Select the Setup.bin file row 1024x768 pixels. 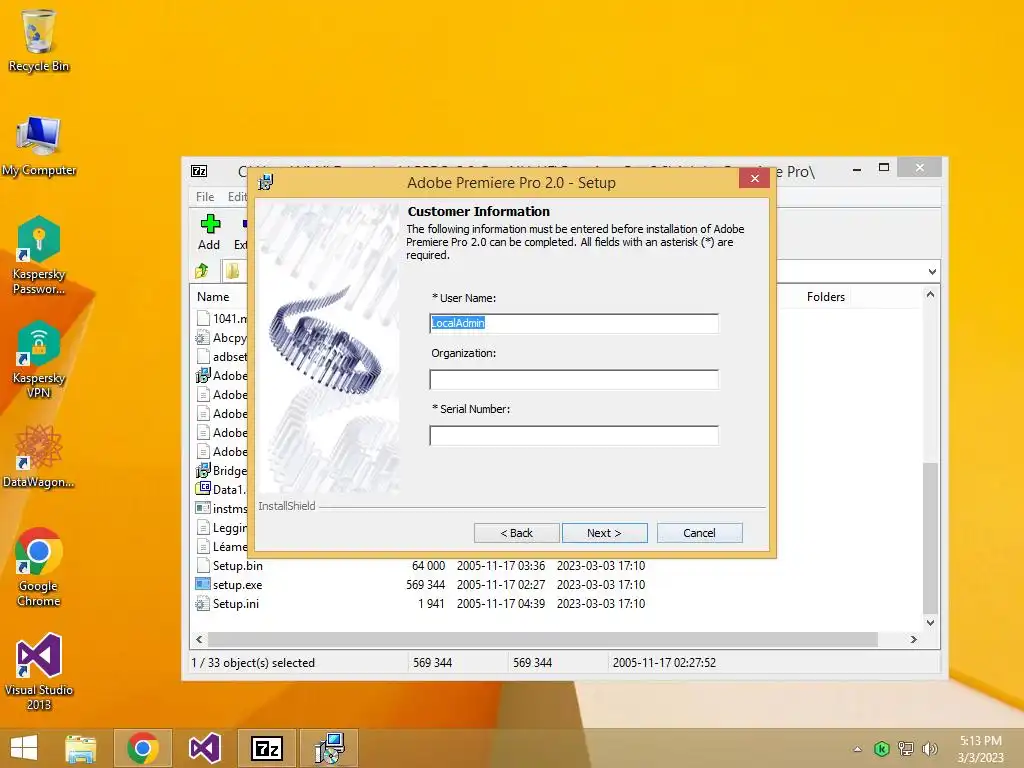pos(420,566)
